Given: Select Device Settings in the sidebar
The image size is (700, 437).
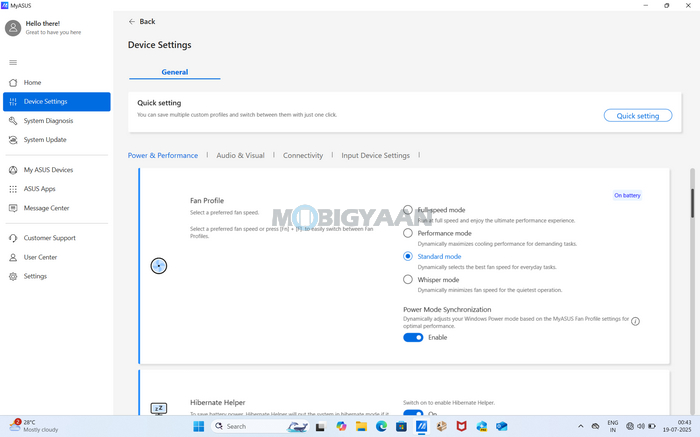Looking at the screenshot, I should click(x=57, y=102).
